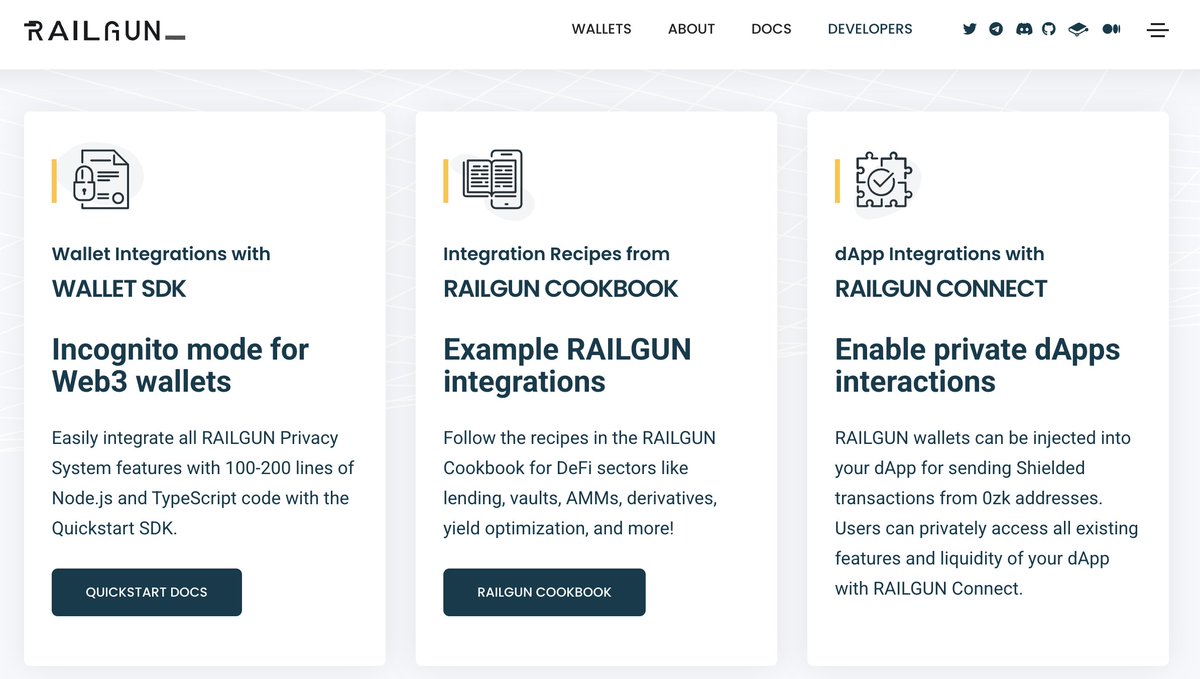Click the puzzle checkmark Connect icon
This screenshot has height=679, width=1200.
point(884,180)
